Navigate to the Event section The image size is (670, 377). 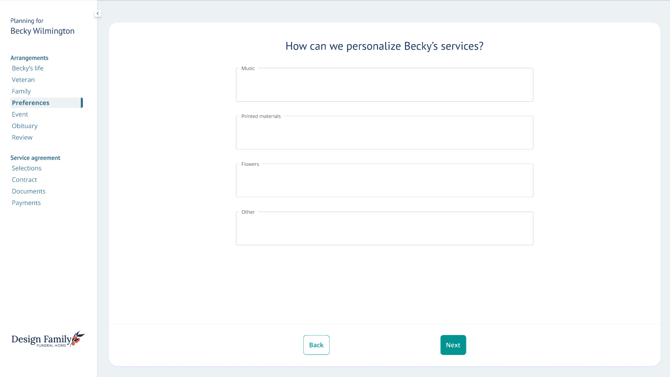point(20,115)
